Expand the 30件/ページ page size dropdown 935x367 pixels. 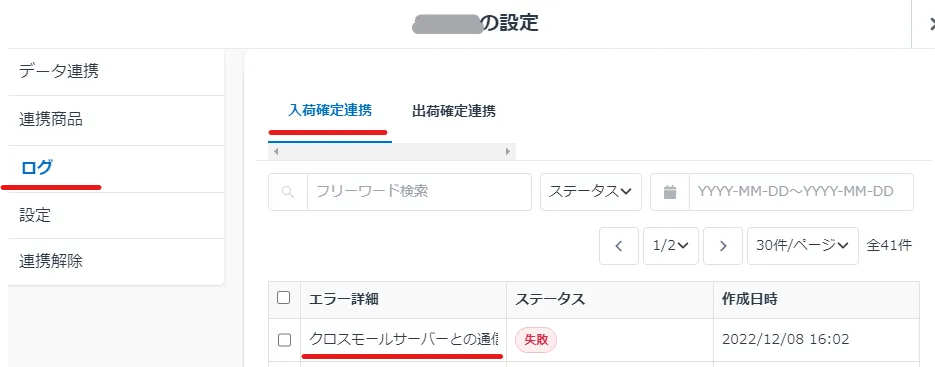(803, 246)
